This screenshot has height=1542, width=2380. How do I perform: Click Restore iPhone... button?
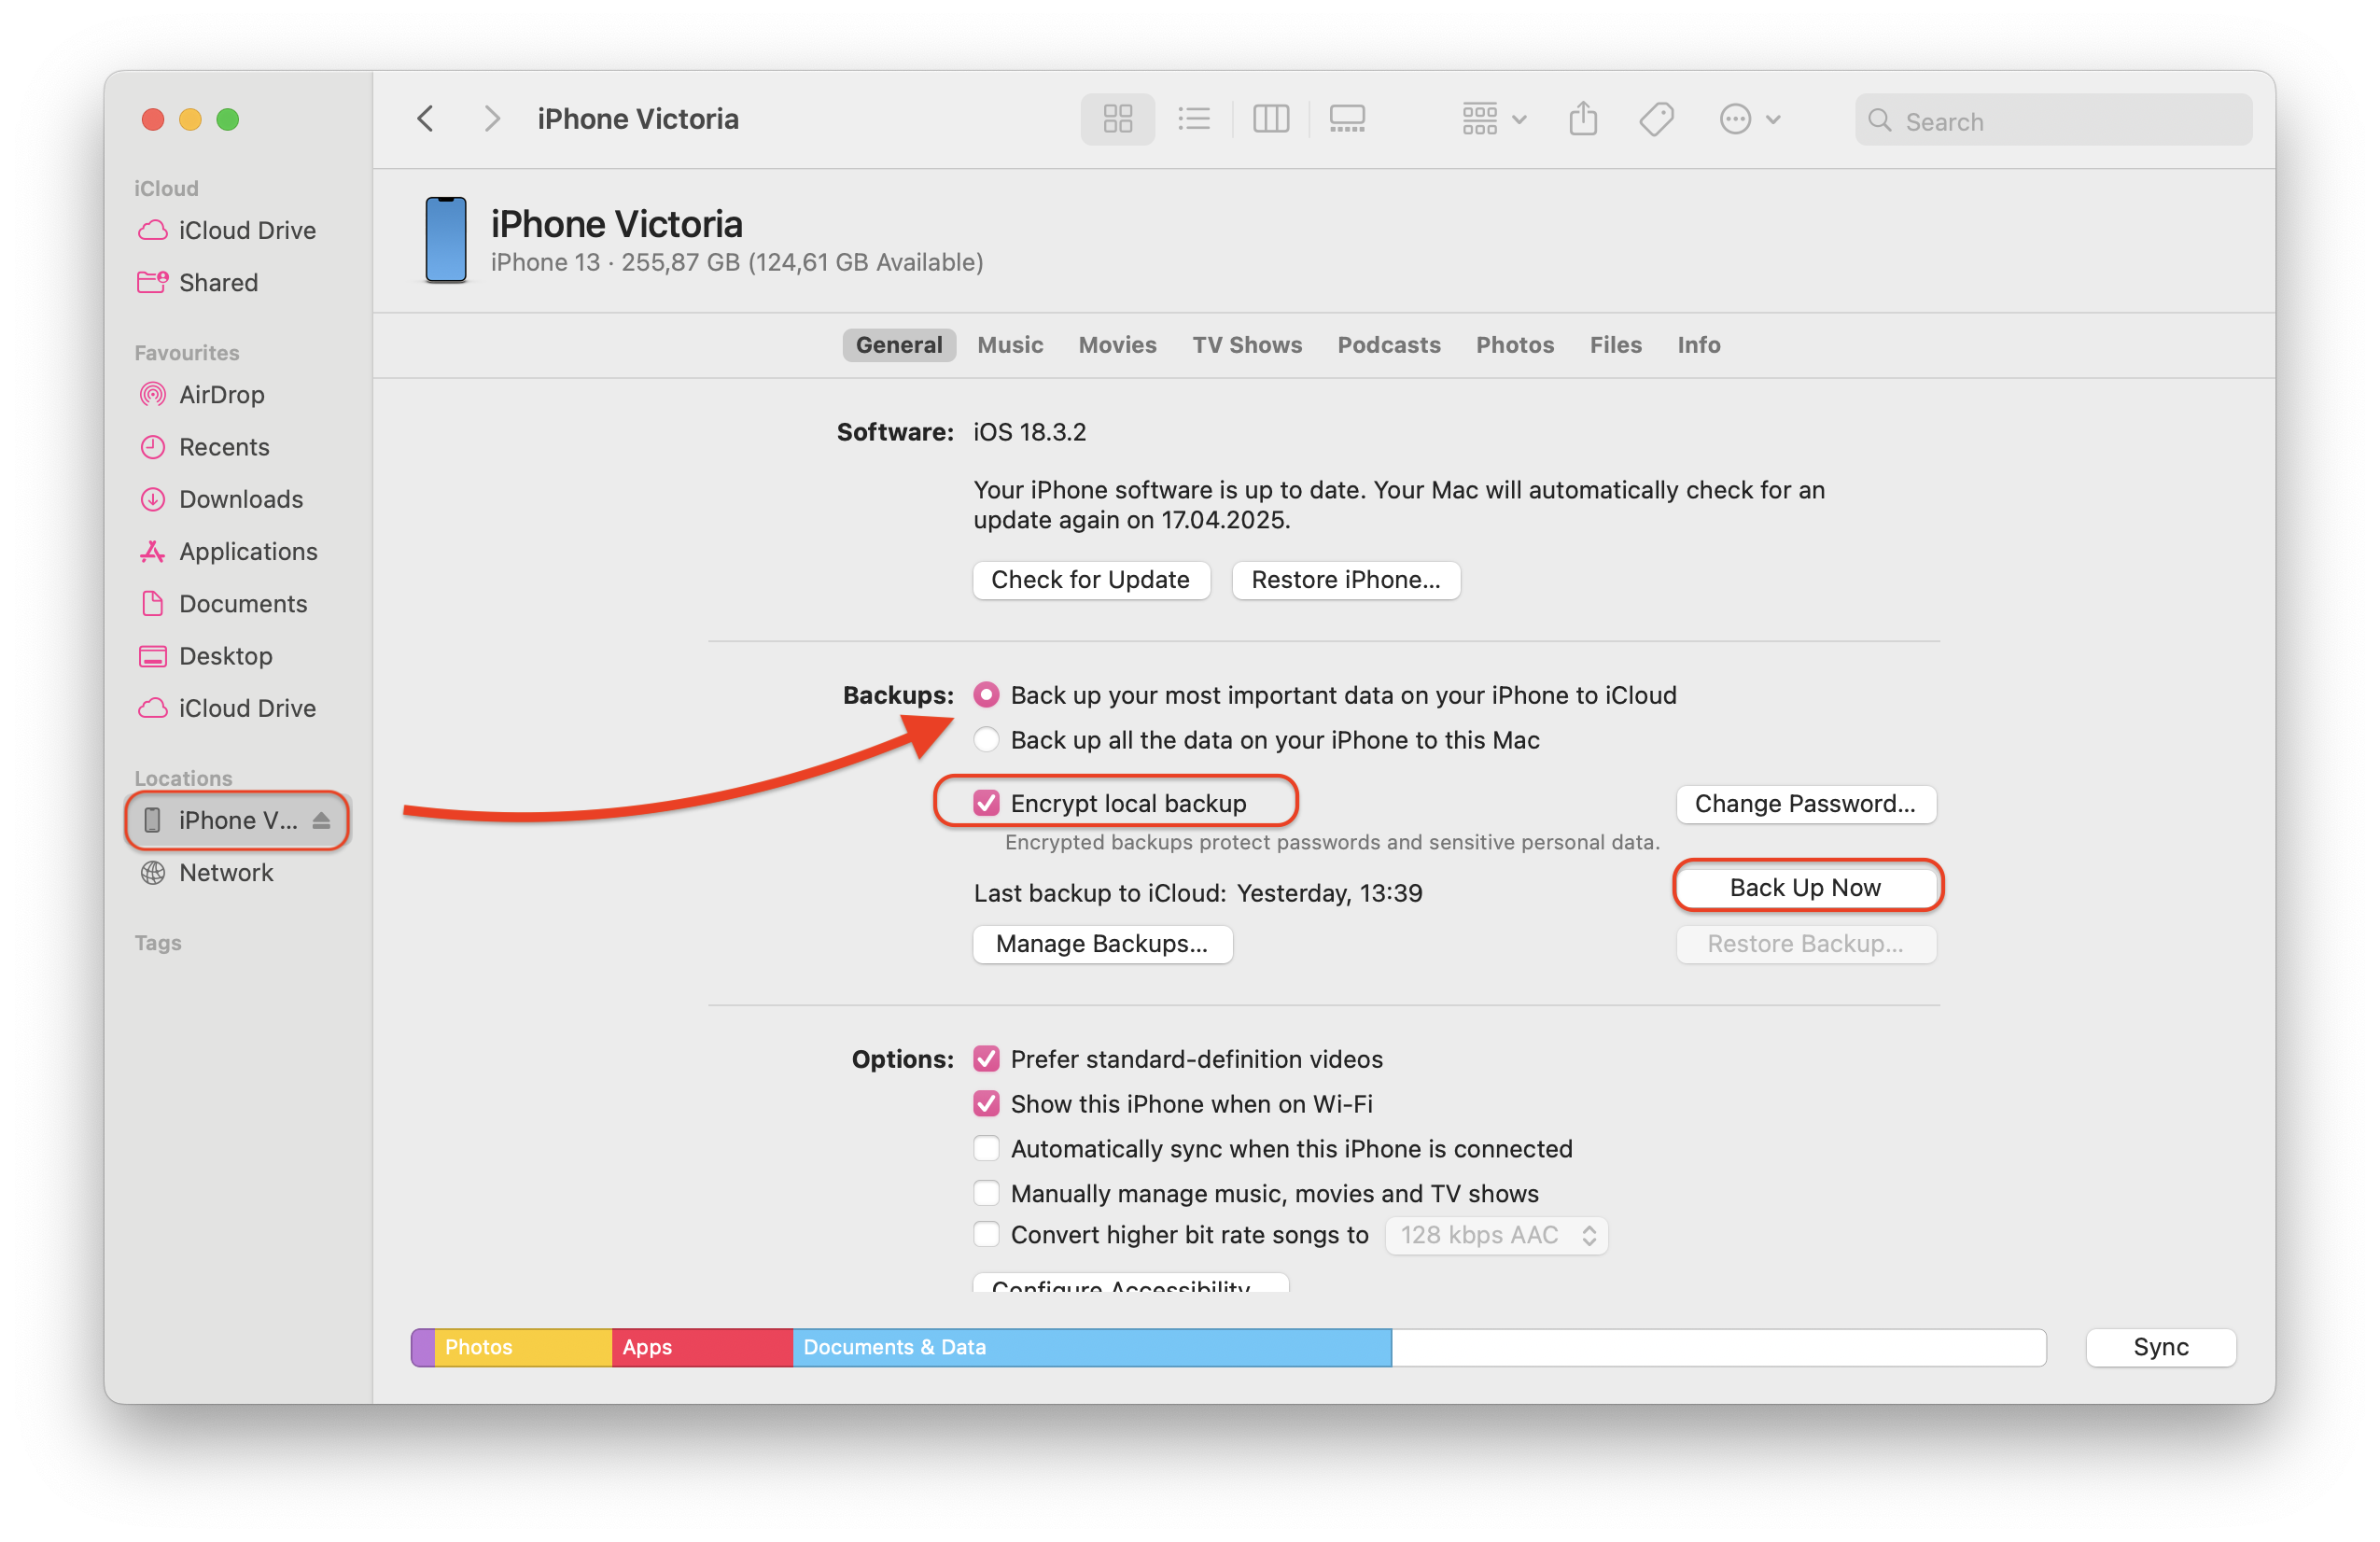coord(1346,580)
